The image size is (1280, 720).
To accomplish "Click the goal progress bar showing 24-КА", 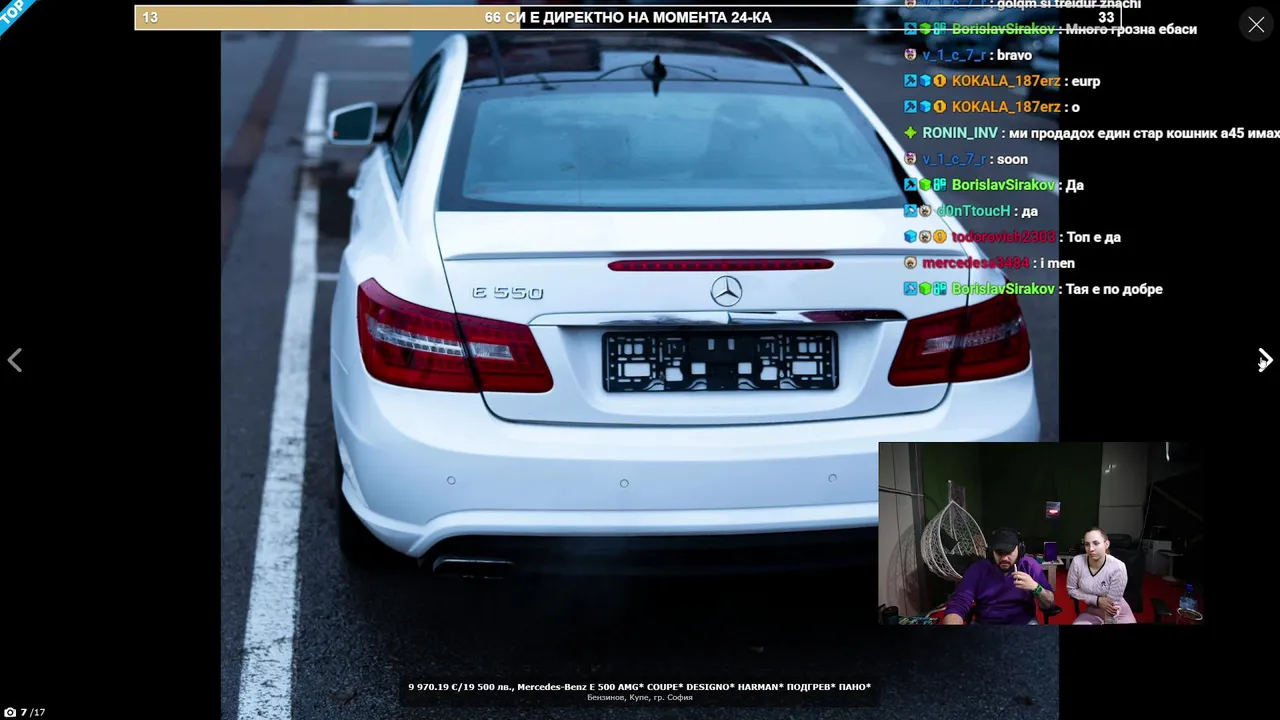I will point(628,17).
